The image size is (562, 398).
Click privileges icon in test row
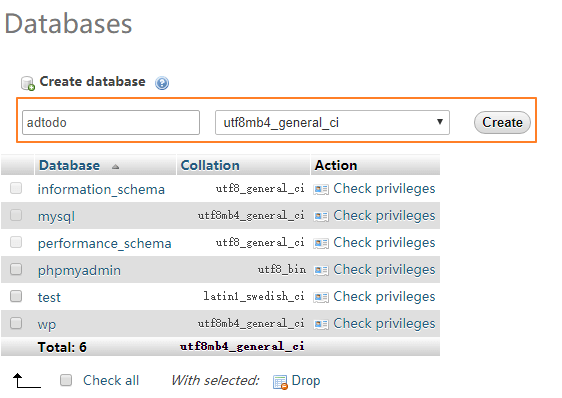(321, 297)
